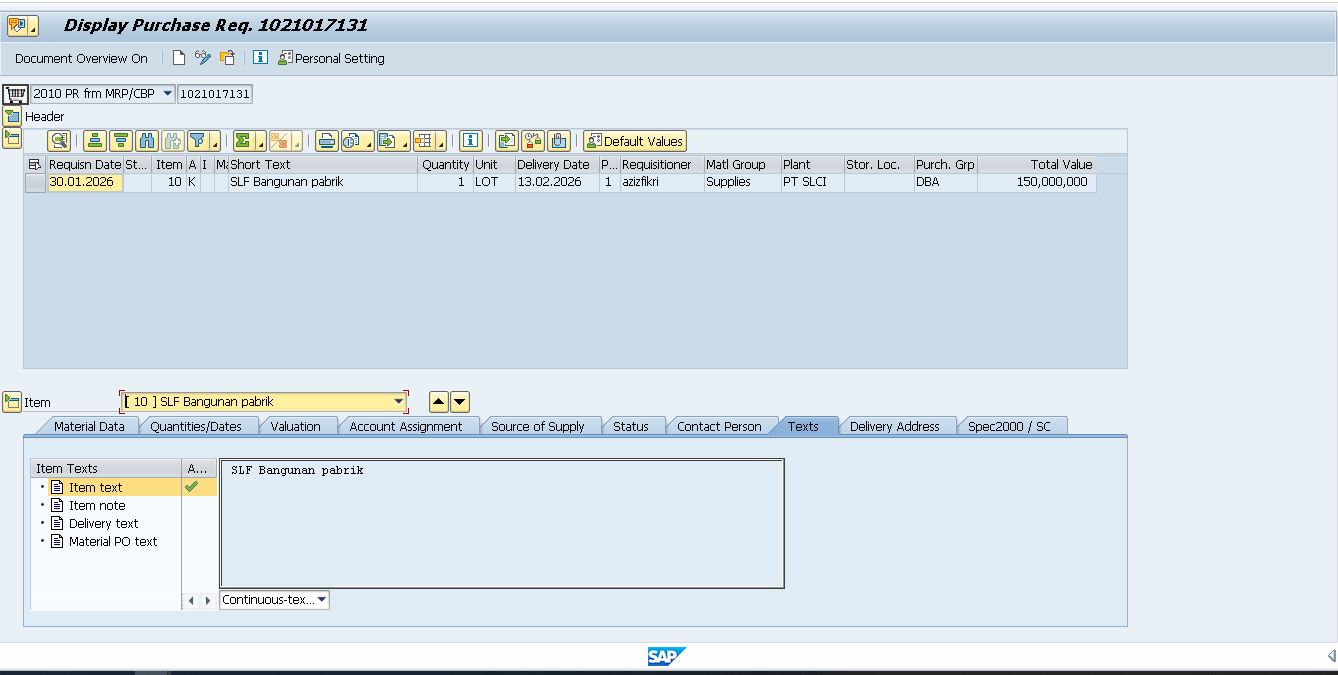
Task: Open the Find binoculars tool
Action: click(x=147, y=141)
